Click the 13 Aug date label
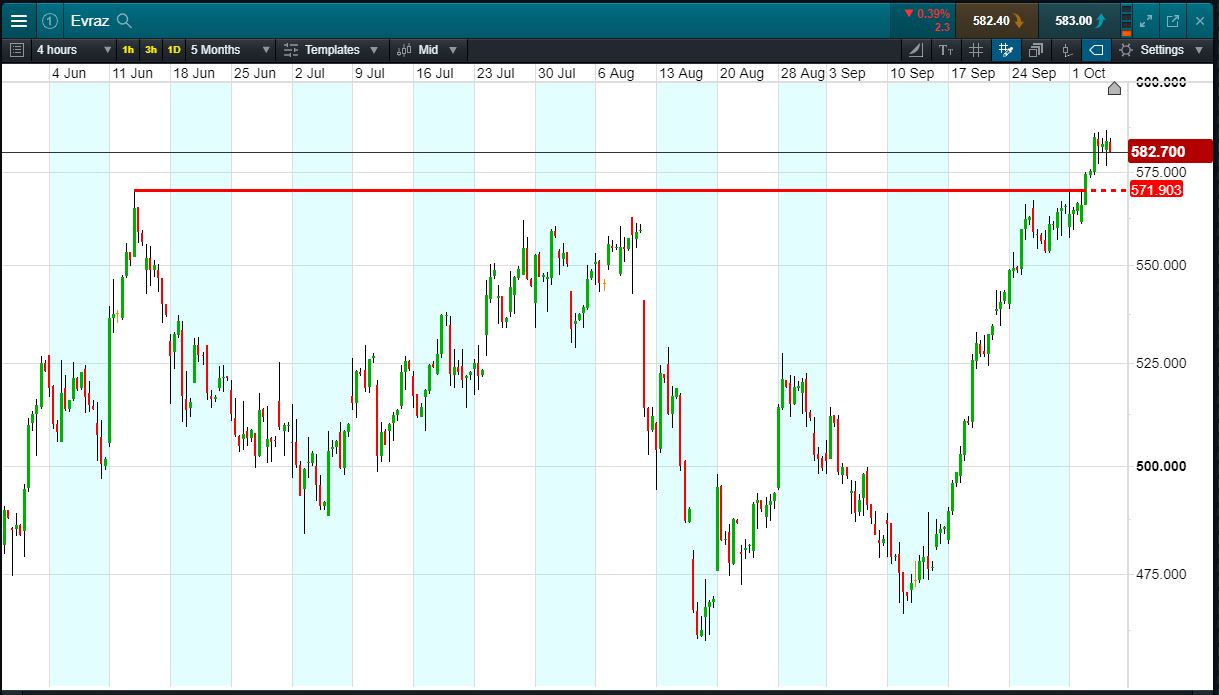Screen dimensions: 1219x695 [680, 73]
